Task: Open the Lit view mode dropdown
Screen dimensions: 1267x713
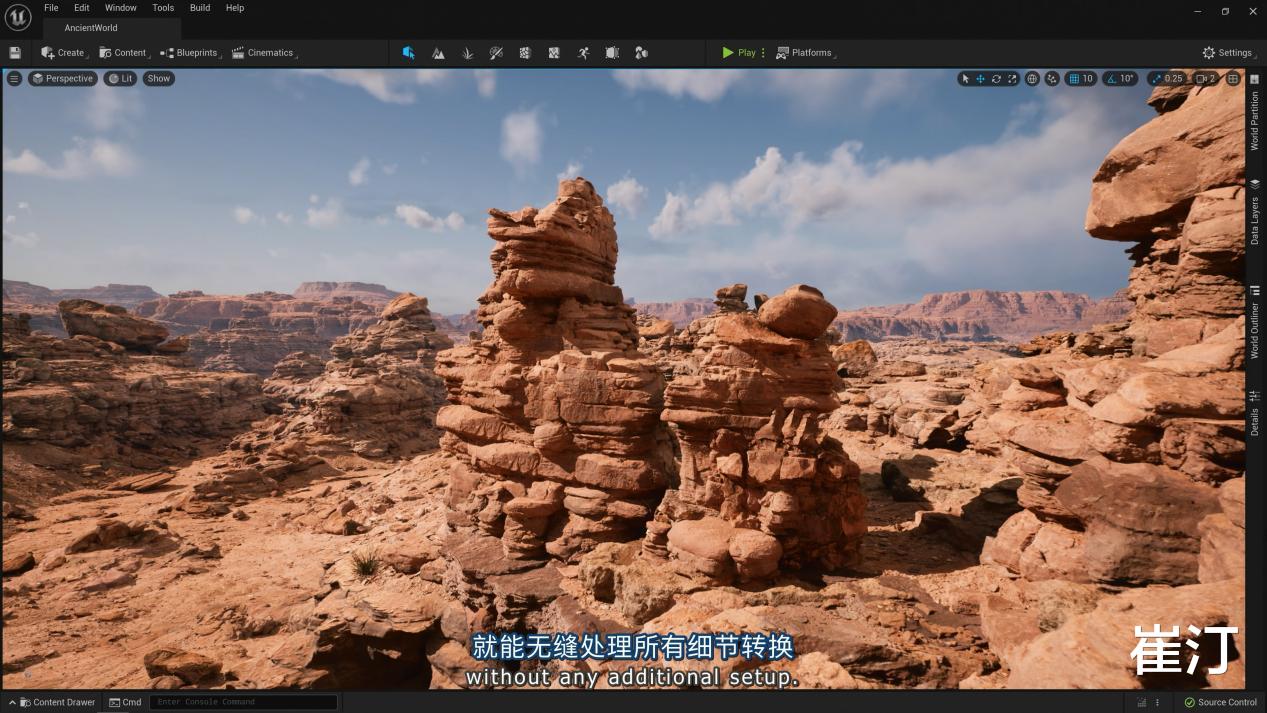Action: pos(121,79)
